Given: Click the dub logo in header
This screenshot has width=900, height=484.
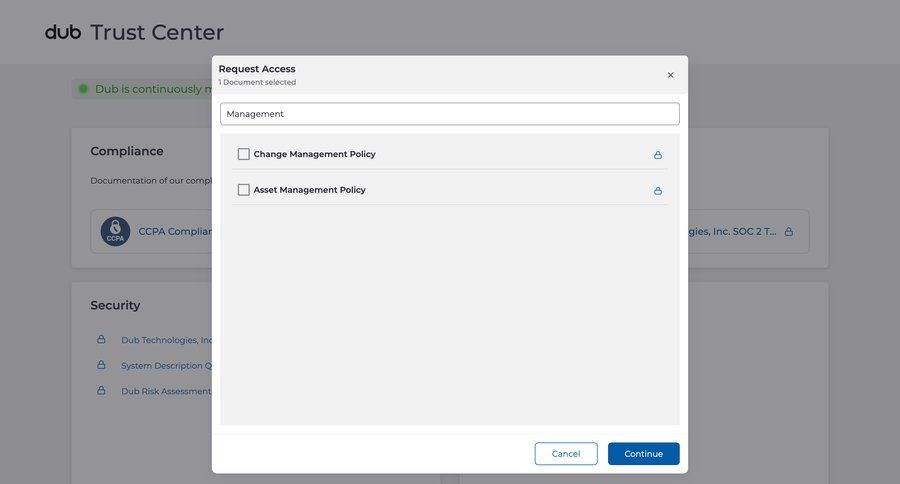Looking at the screenshot, I should point(63,32).
